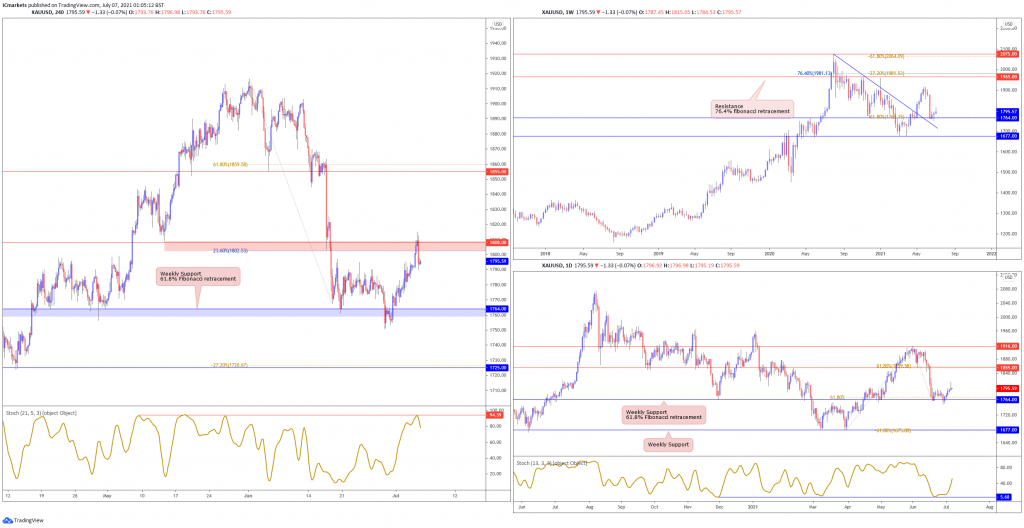This screenshot has width=1024, height=528.
Task: Click the red 1916.00 label on daily chart
Action: (x=1005, y=346)
